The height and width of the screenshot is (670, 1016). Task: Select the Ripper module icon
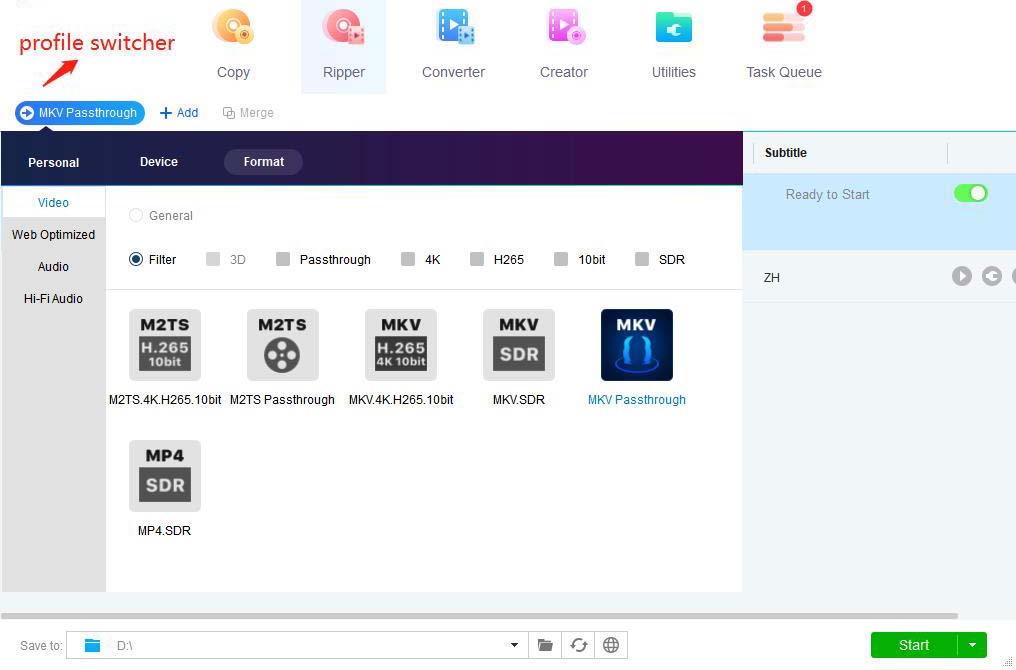pyautogui.click(x=343, y=28)
